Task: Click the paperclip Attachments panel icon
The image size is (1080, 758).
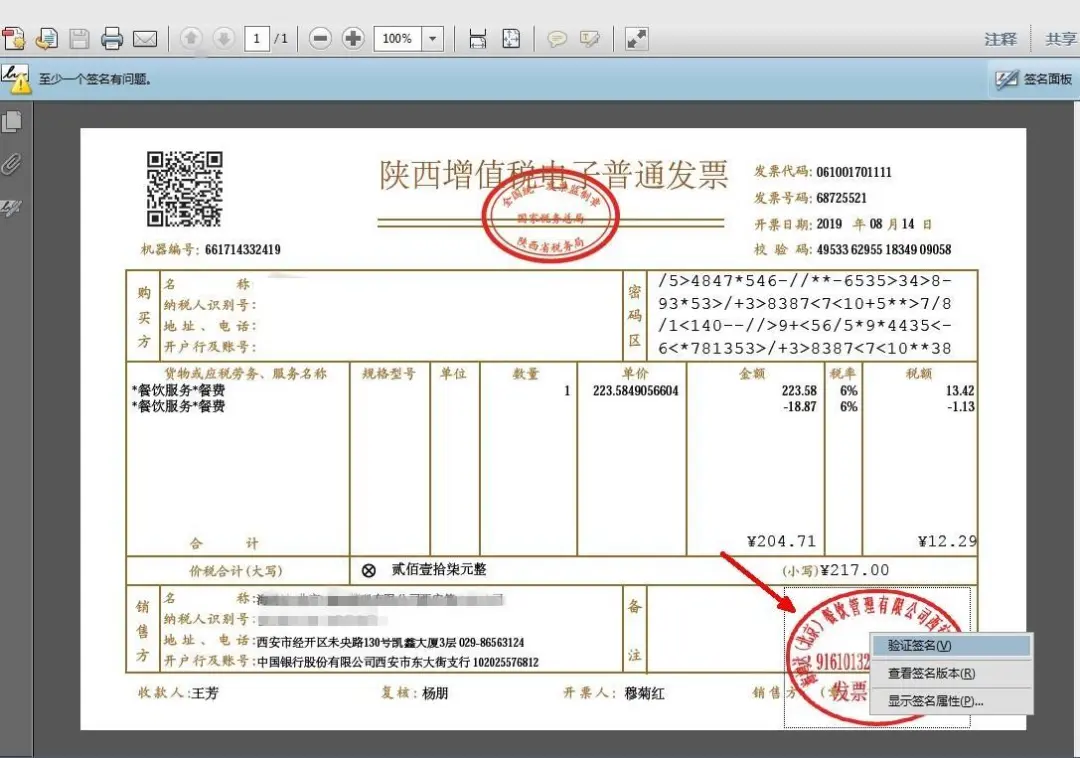Action: 12,164
